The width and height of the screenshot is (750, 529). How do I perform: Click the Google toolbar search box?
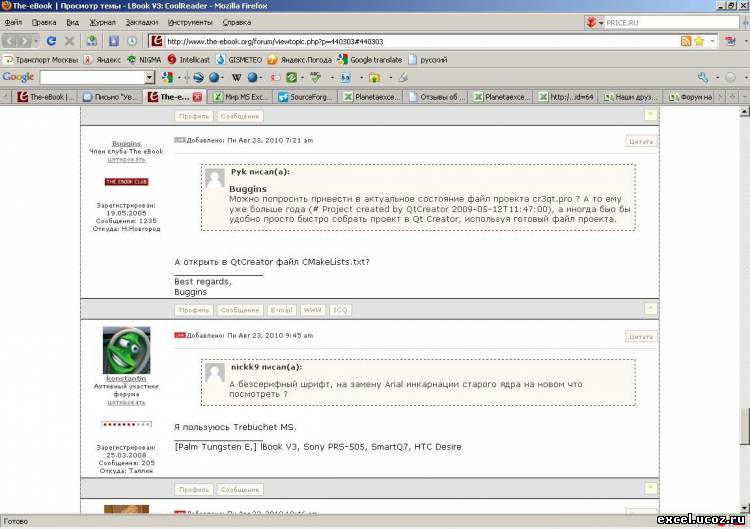coord(92,77)
